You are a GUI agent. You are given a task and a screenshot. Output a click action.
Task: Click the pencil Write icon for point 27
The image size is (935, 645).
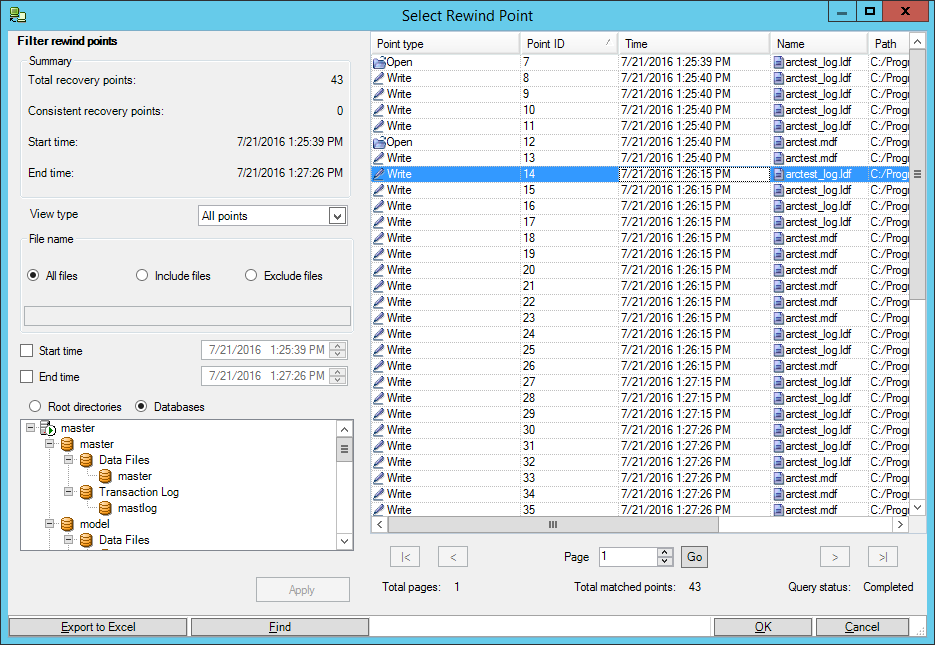point(379,382)
